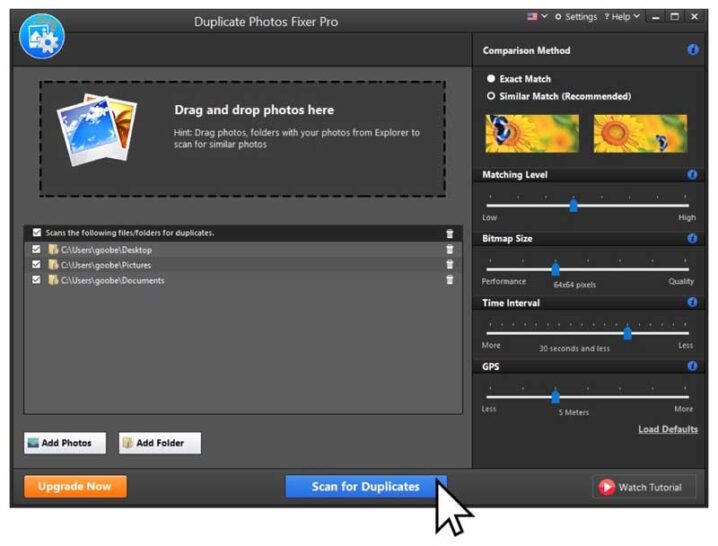Click the red play icon on Watch Tutorial

[607, 487]
